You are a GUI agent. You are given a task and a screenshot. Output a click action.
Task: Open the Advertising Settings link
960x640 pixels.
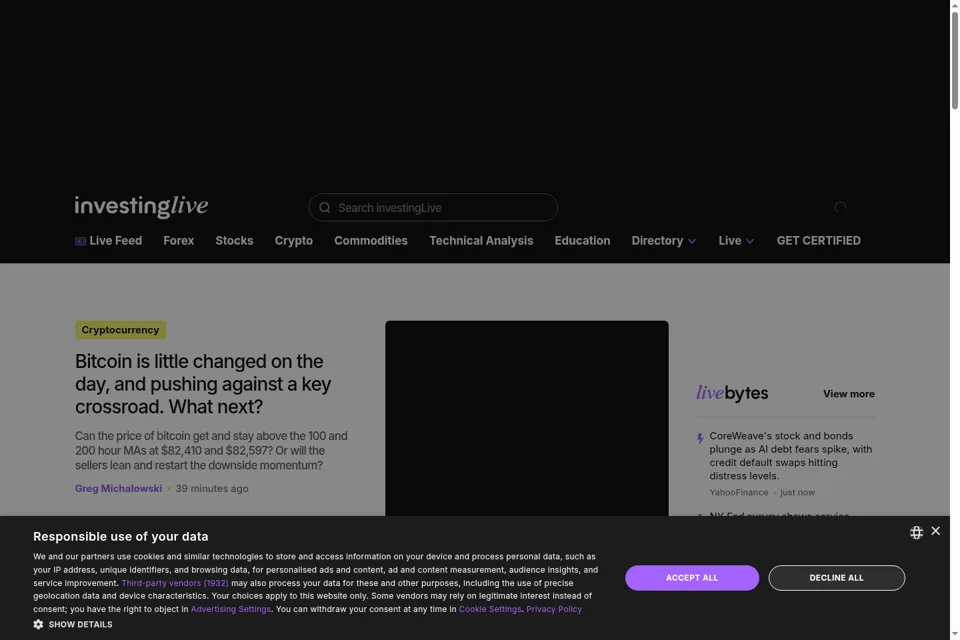tap(231, 609)
